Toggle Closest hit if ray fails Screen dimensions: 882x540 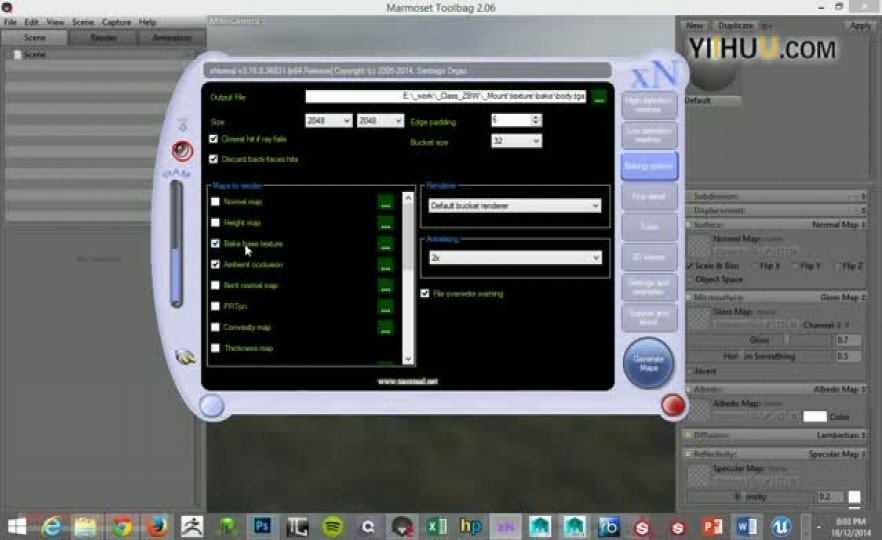[x=213, y=138]
